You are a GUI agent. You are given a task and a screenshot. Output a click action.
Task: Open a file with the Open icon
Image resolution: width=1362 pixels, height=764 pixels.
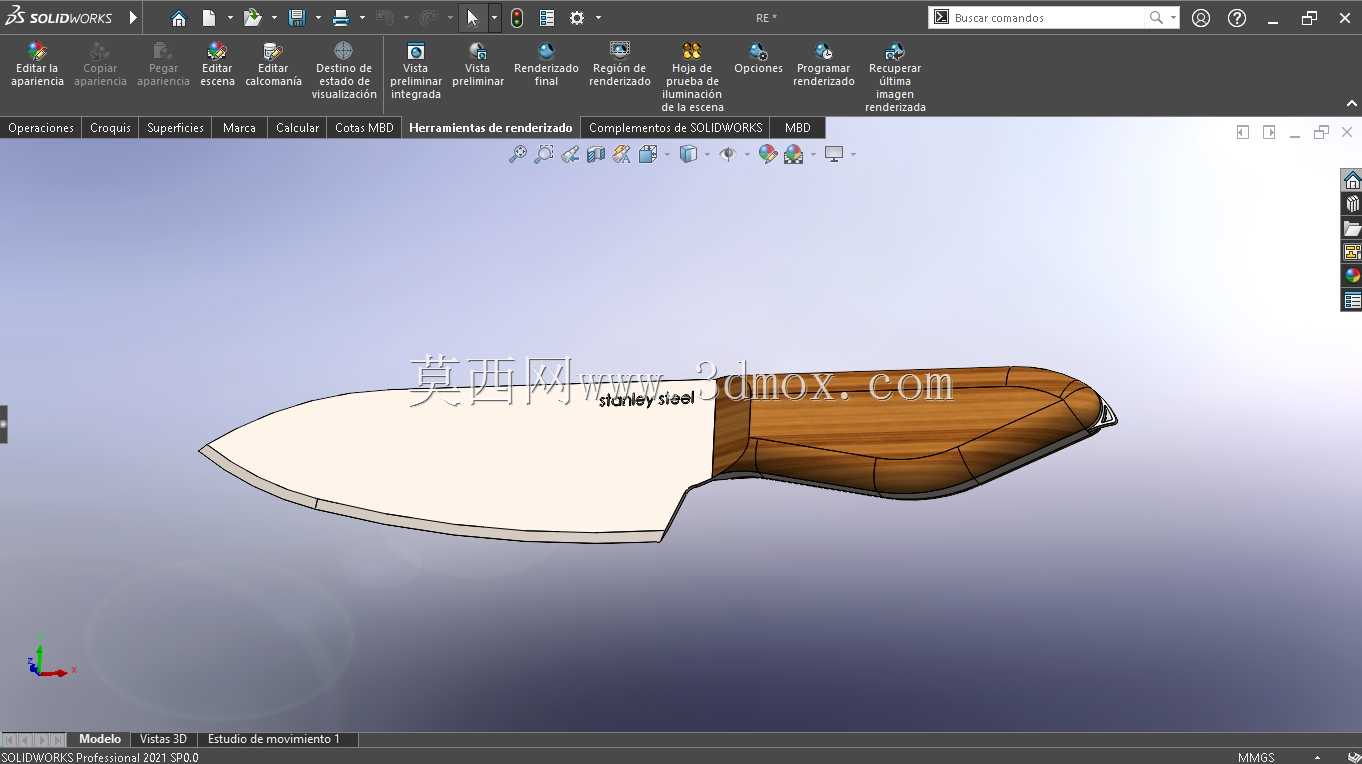tap(252, 18)
